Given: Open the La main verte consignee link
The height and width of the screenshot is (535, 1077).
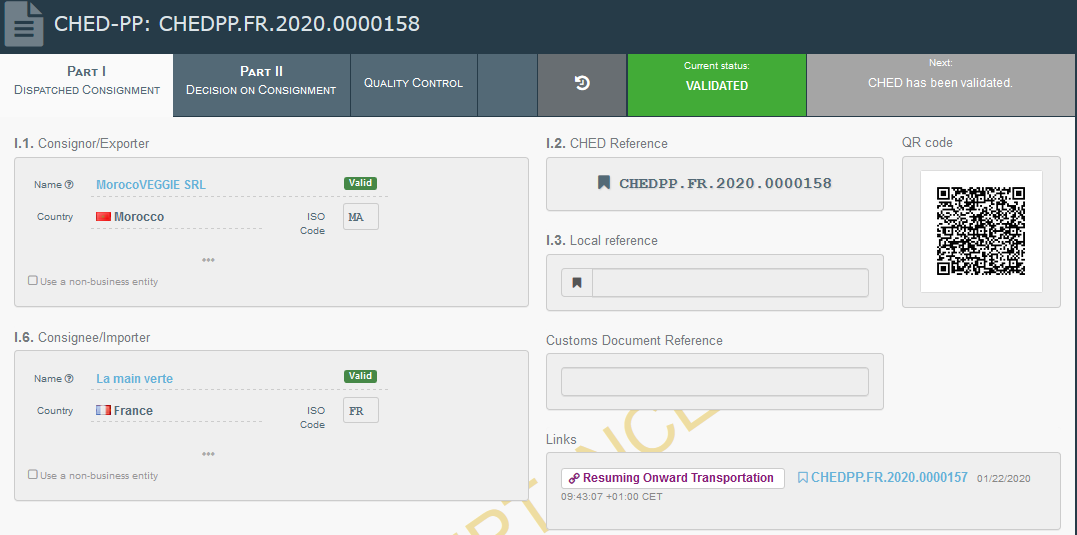Looking at the screenshot, I should tap(135, 378).
